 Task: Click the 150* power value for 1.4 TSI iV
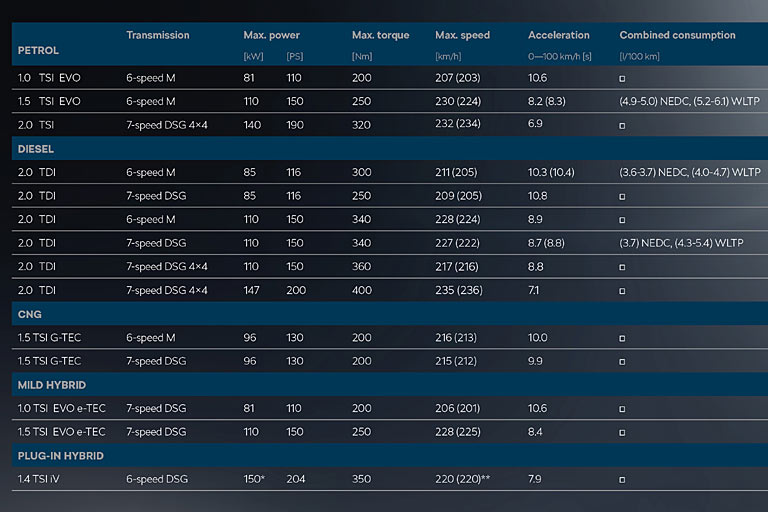(255, 479)
